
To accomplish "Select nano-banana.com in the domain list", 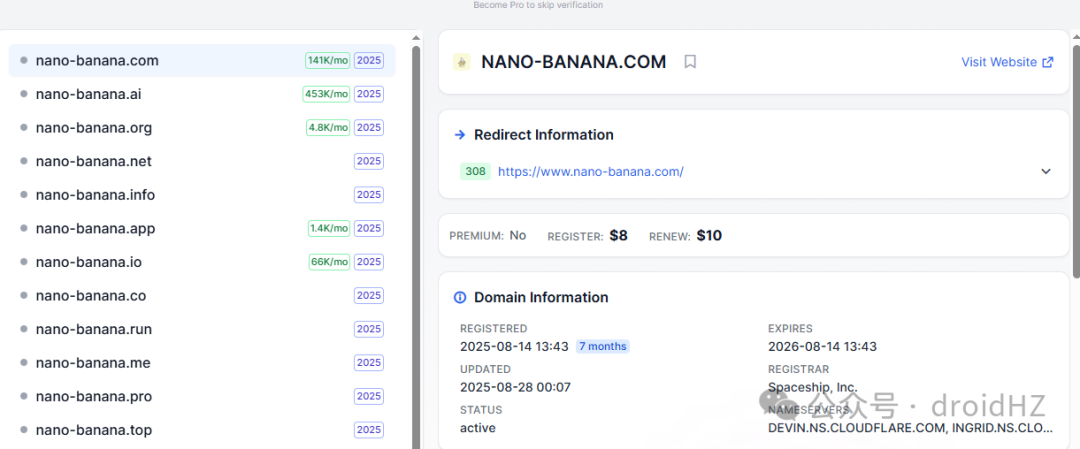I will tap(202, 61).
